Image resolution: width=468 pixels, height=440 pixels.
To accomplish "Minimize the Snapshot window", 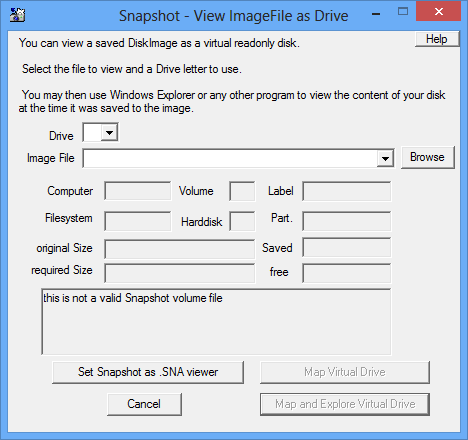I will [x=376, y=14].
